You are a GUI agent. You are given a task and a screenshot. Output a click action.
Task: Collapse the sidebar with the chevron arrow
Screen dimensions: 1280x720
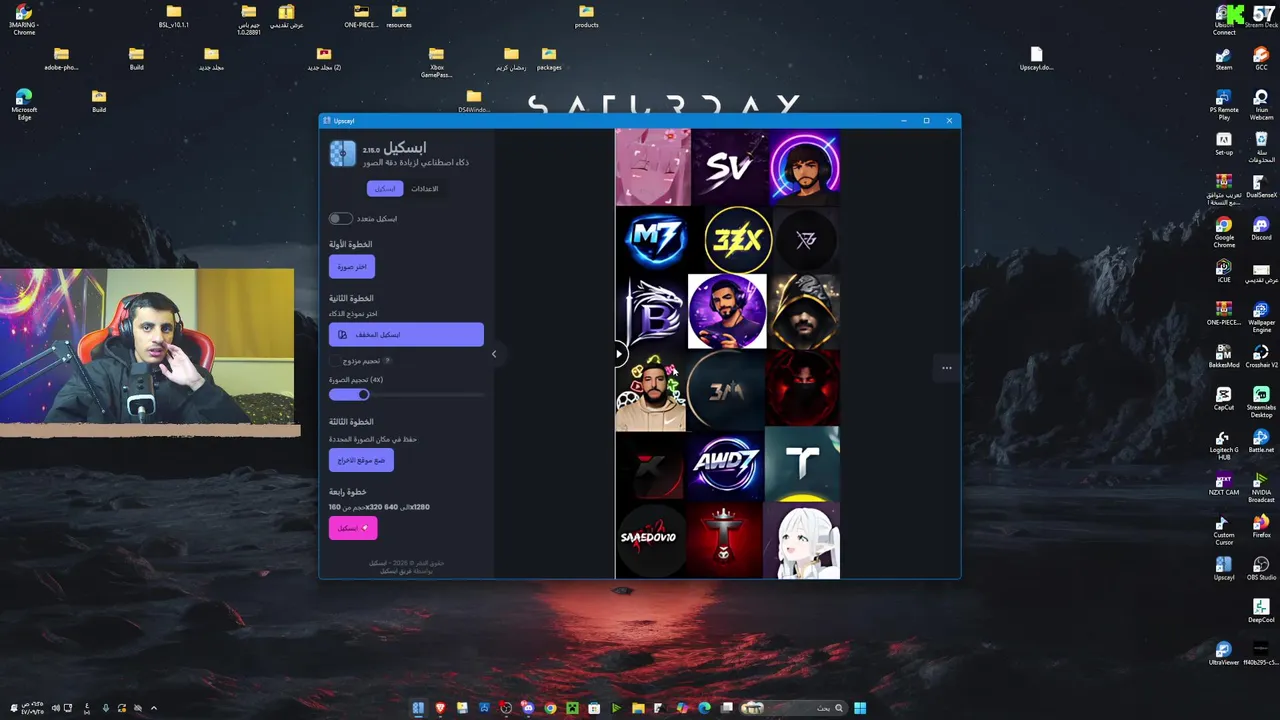(x=493, y=353)
